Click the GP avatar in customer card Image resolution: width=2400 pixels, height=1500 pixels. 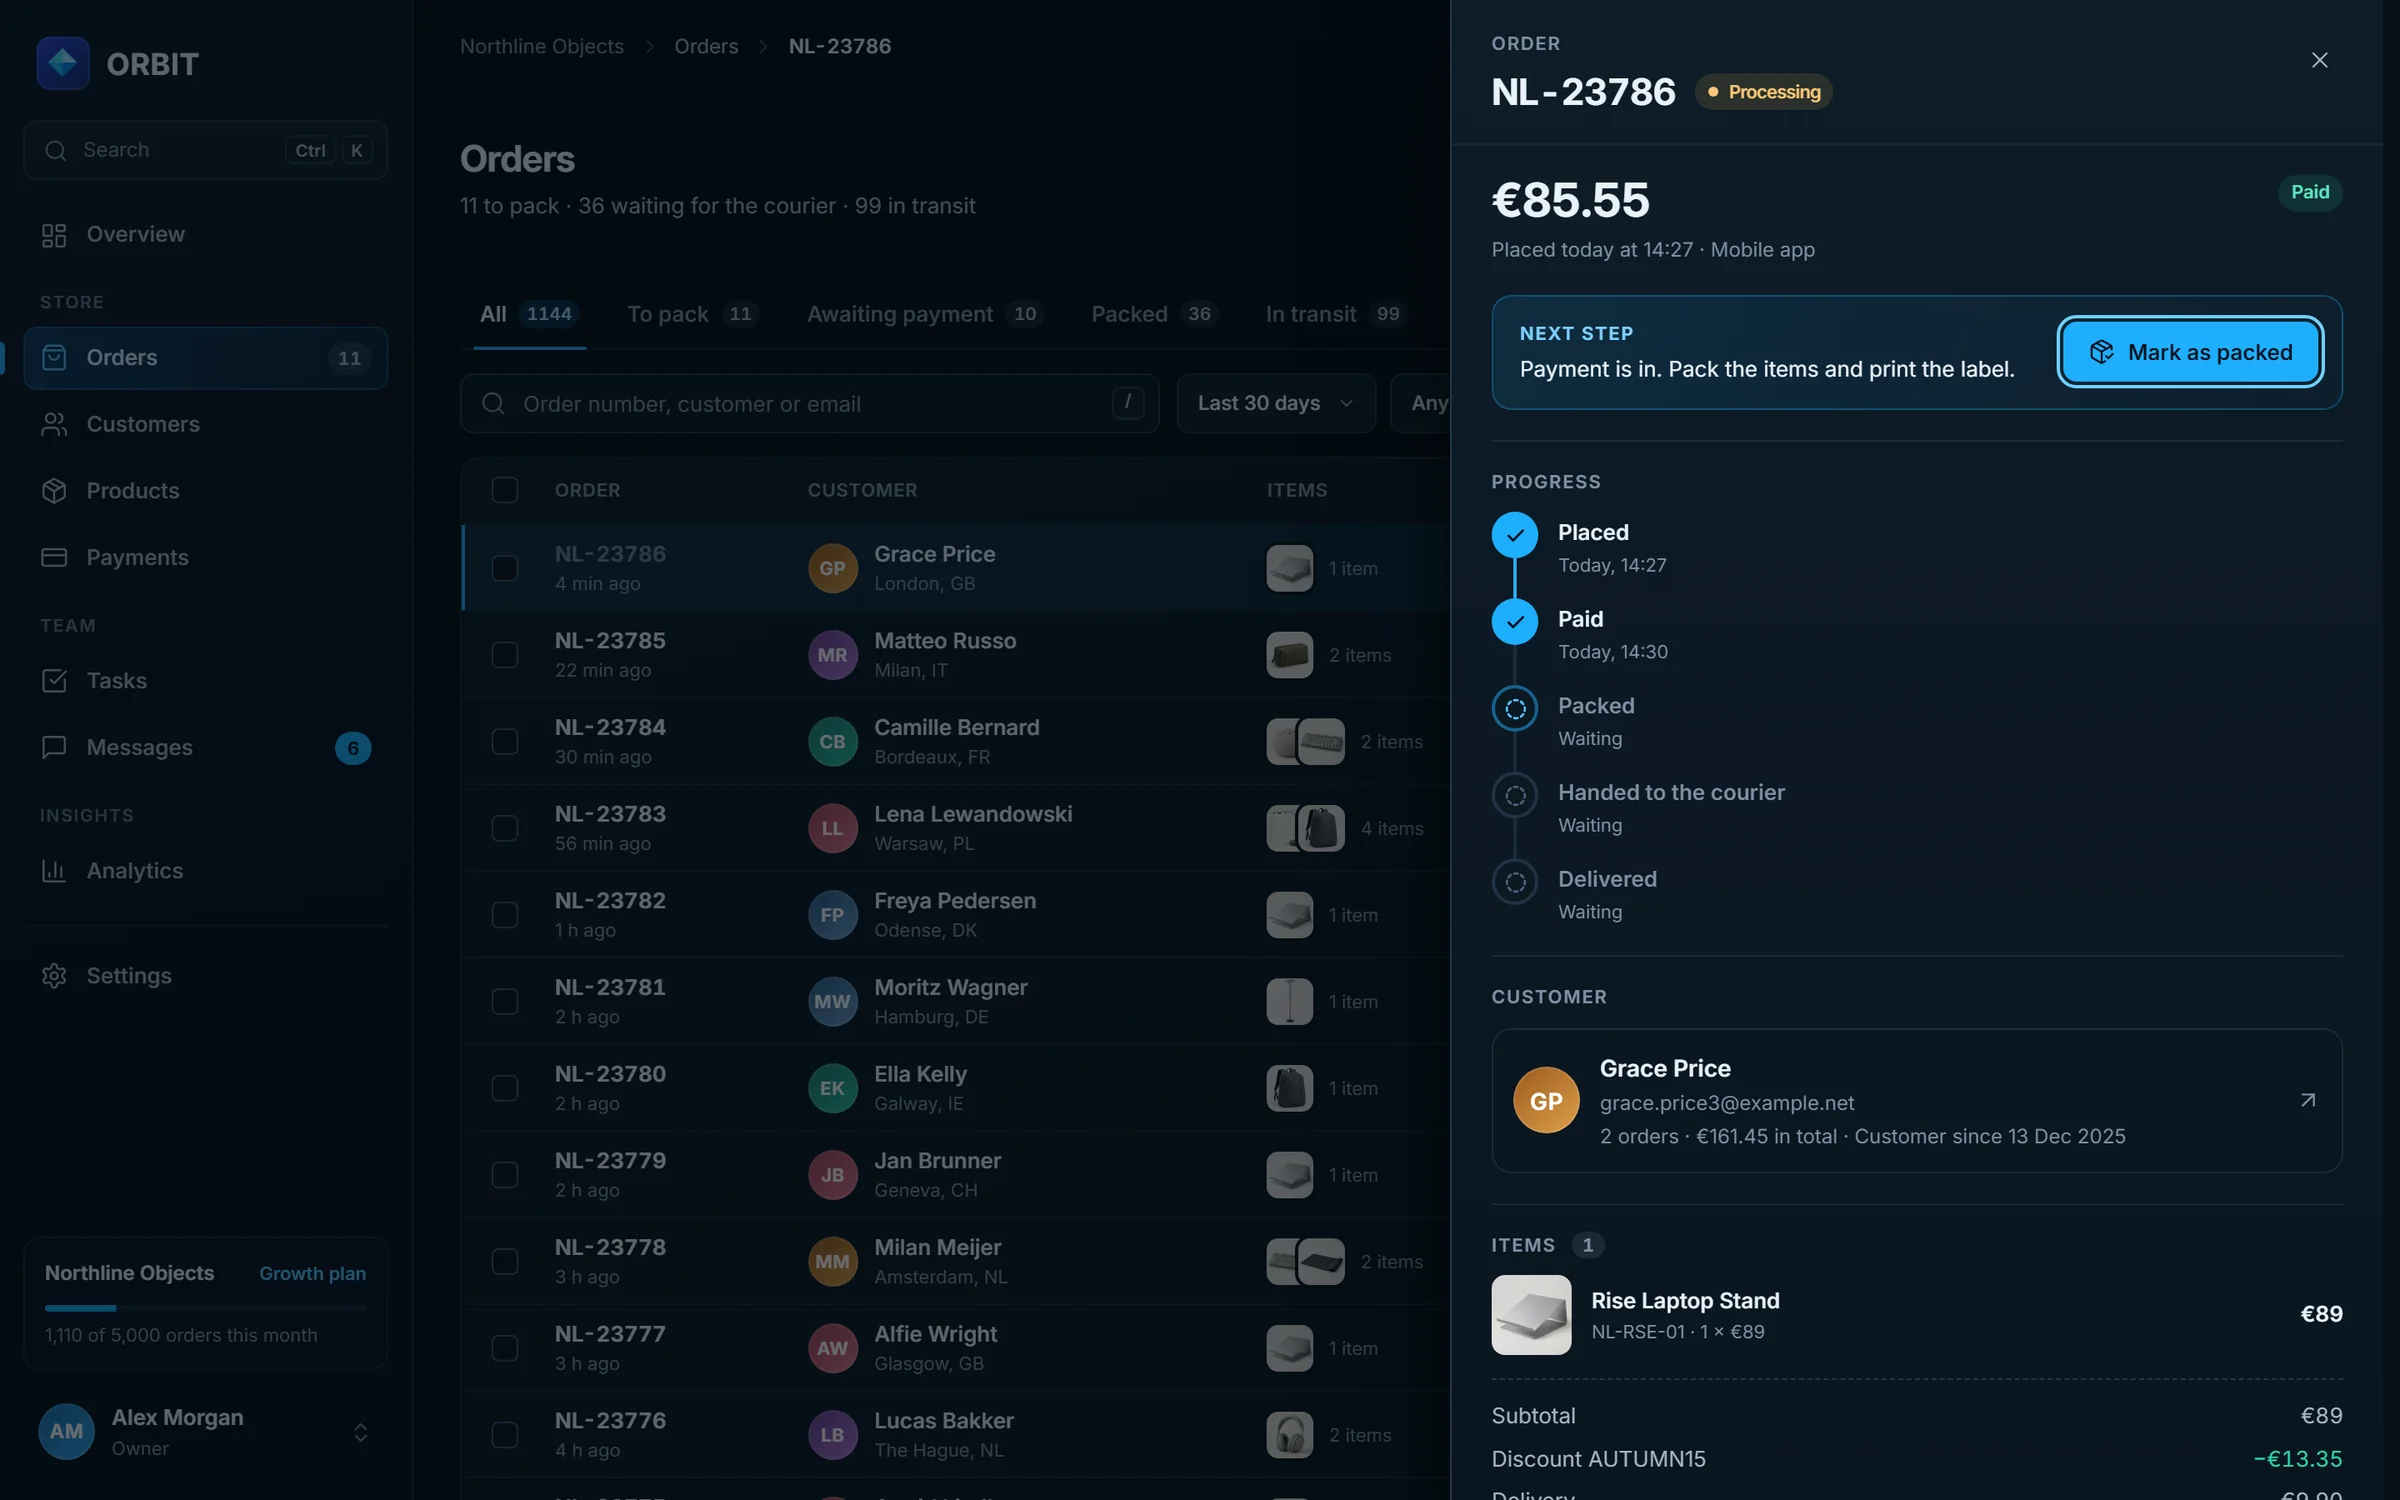[1546, 1100]
